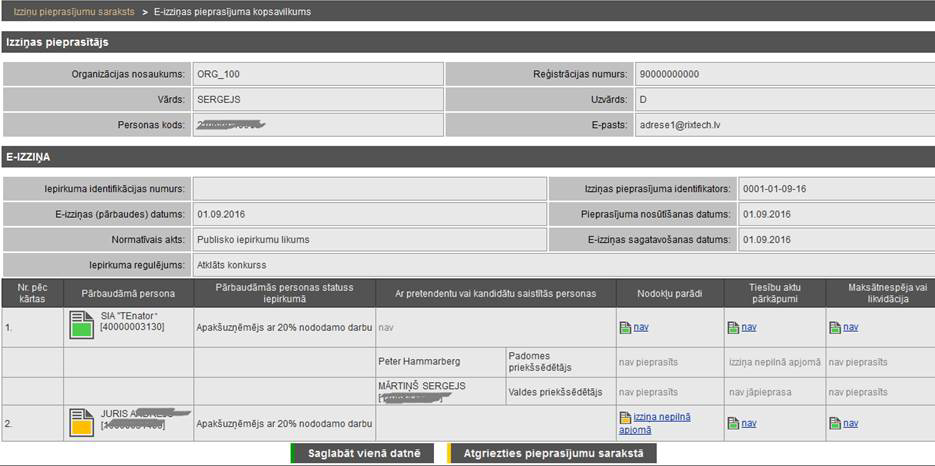Open the Tiesību aktu pārkāpumi icon in row 2
935x466 pixels.
point(733,423)
